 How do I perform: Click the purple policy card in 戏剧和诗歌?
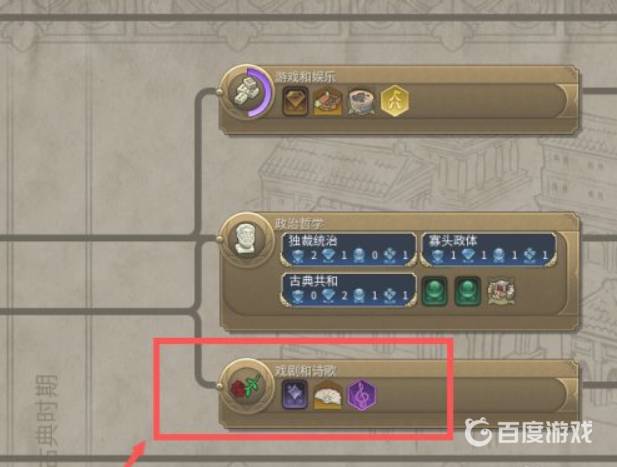(295, 395)
